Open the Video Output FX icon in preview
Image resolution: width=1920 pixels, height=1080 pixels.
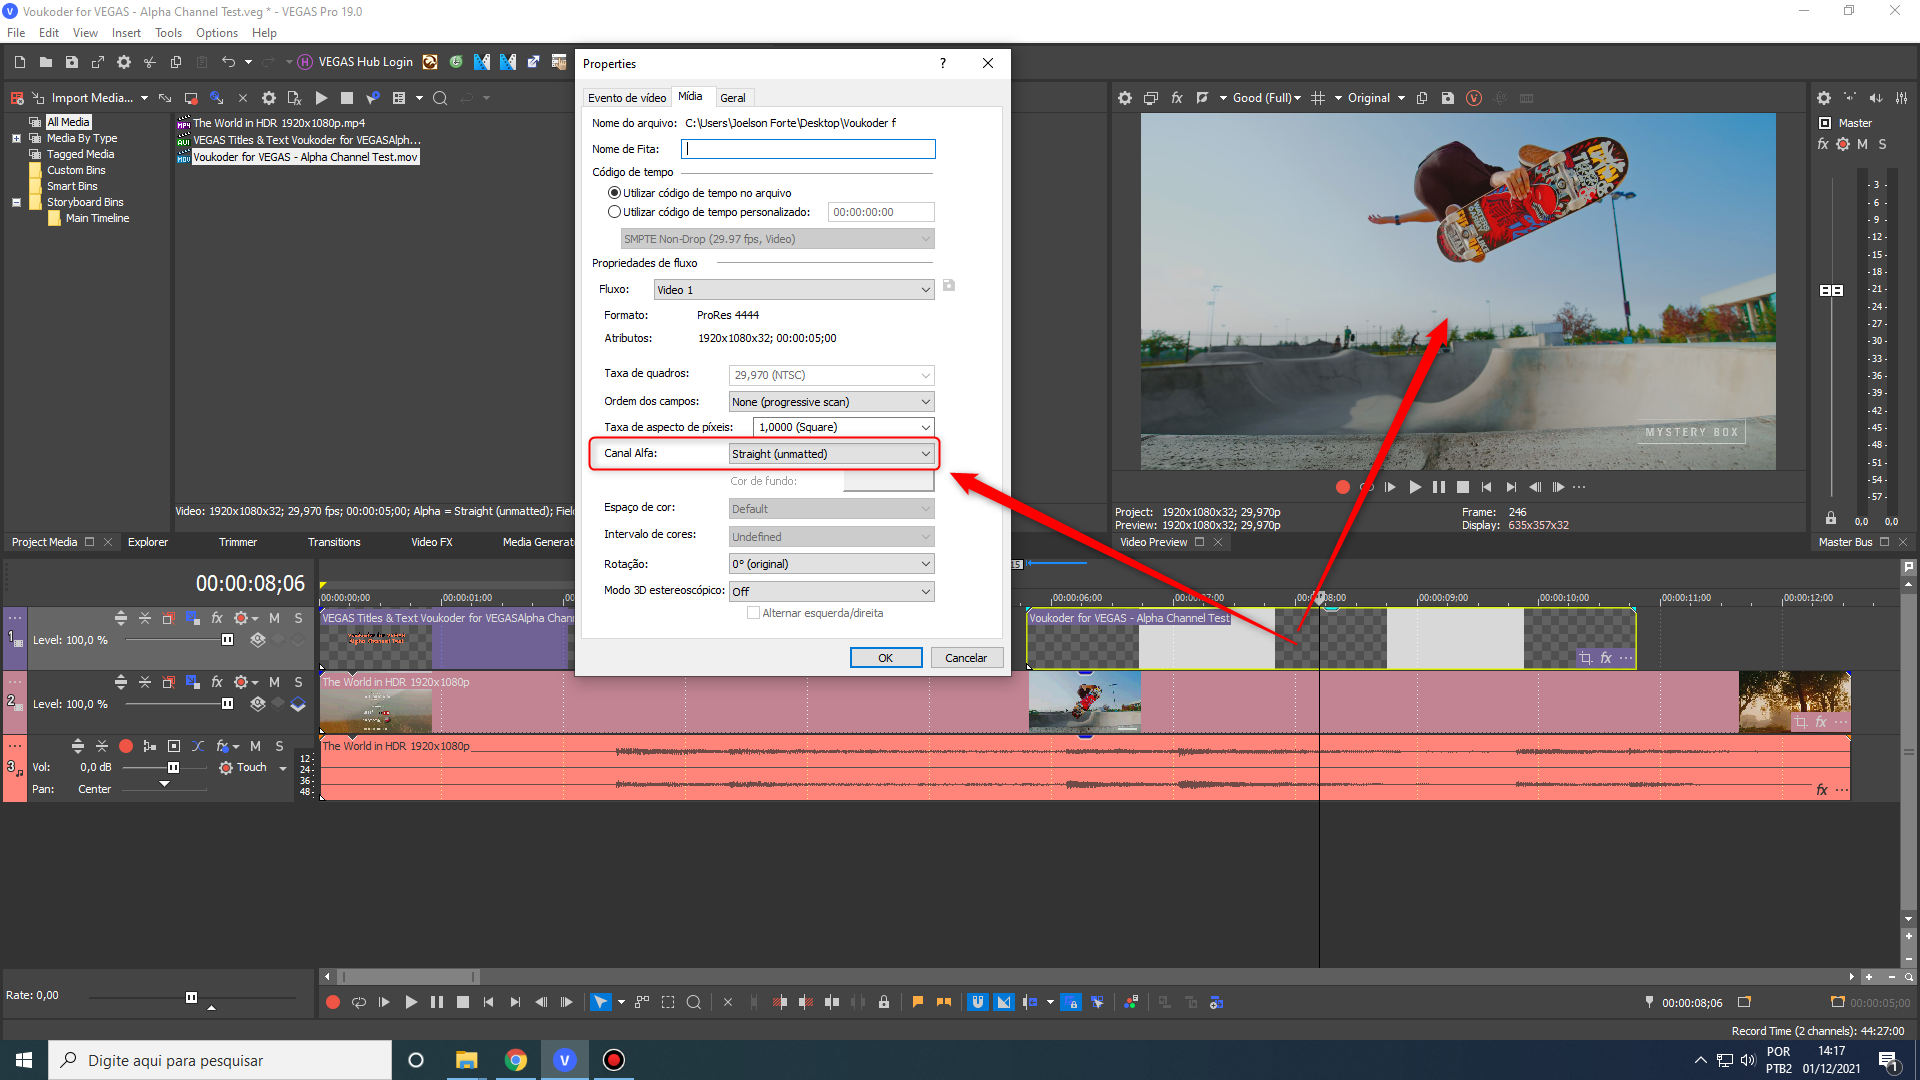[x=1177, y=98]
